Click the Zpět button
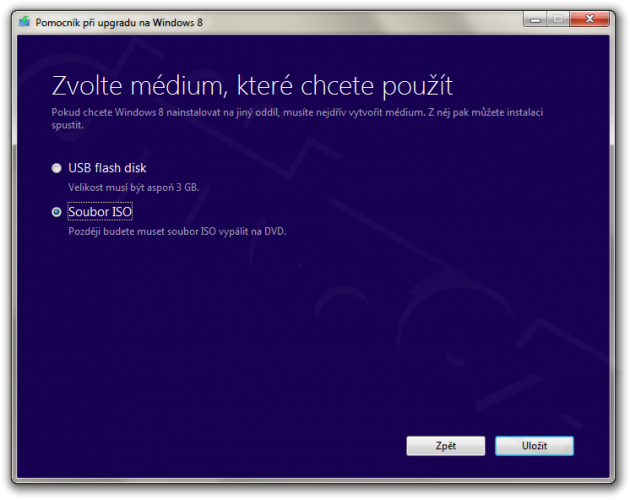 point(446,446)
